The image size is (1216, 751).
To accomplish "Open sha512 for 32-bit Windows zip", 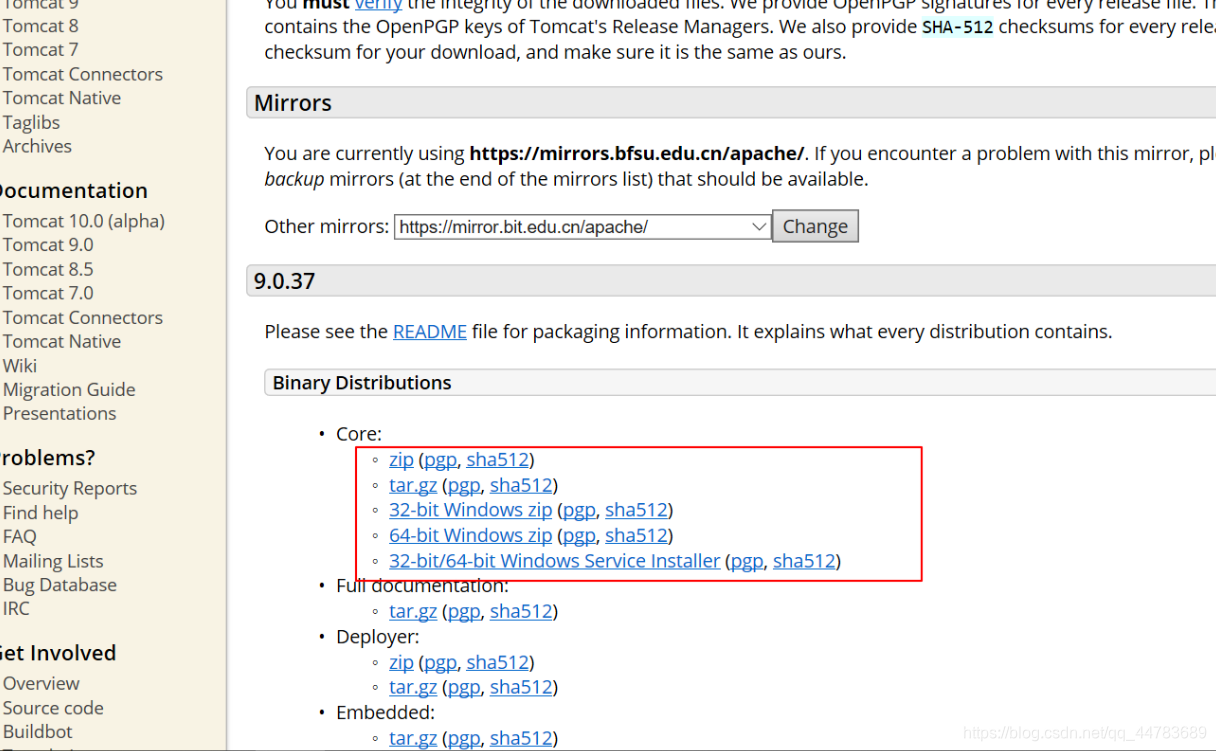I will pos(636,510).
